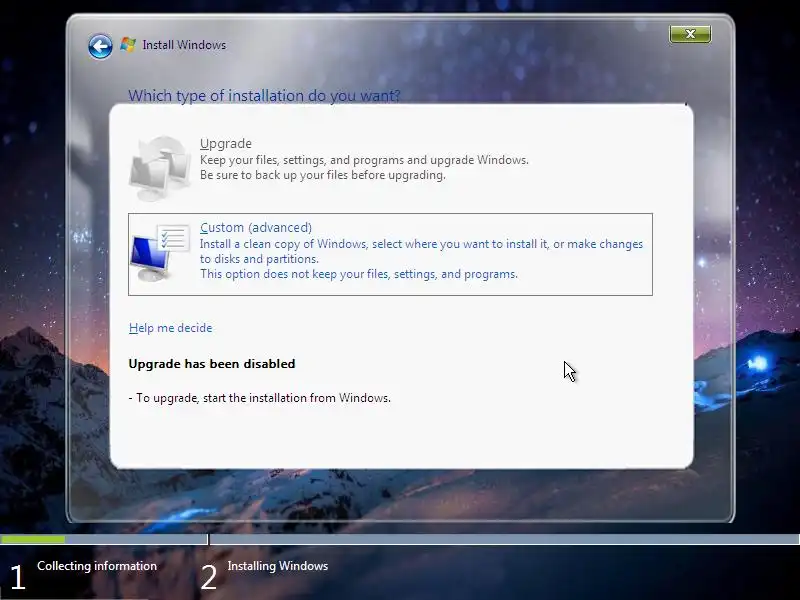The height and width of the screenshot is (600, 800).
Task: Click 'Keep your files, settings' description text
Action: 364,160
